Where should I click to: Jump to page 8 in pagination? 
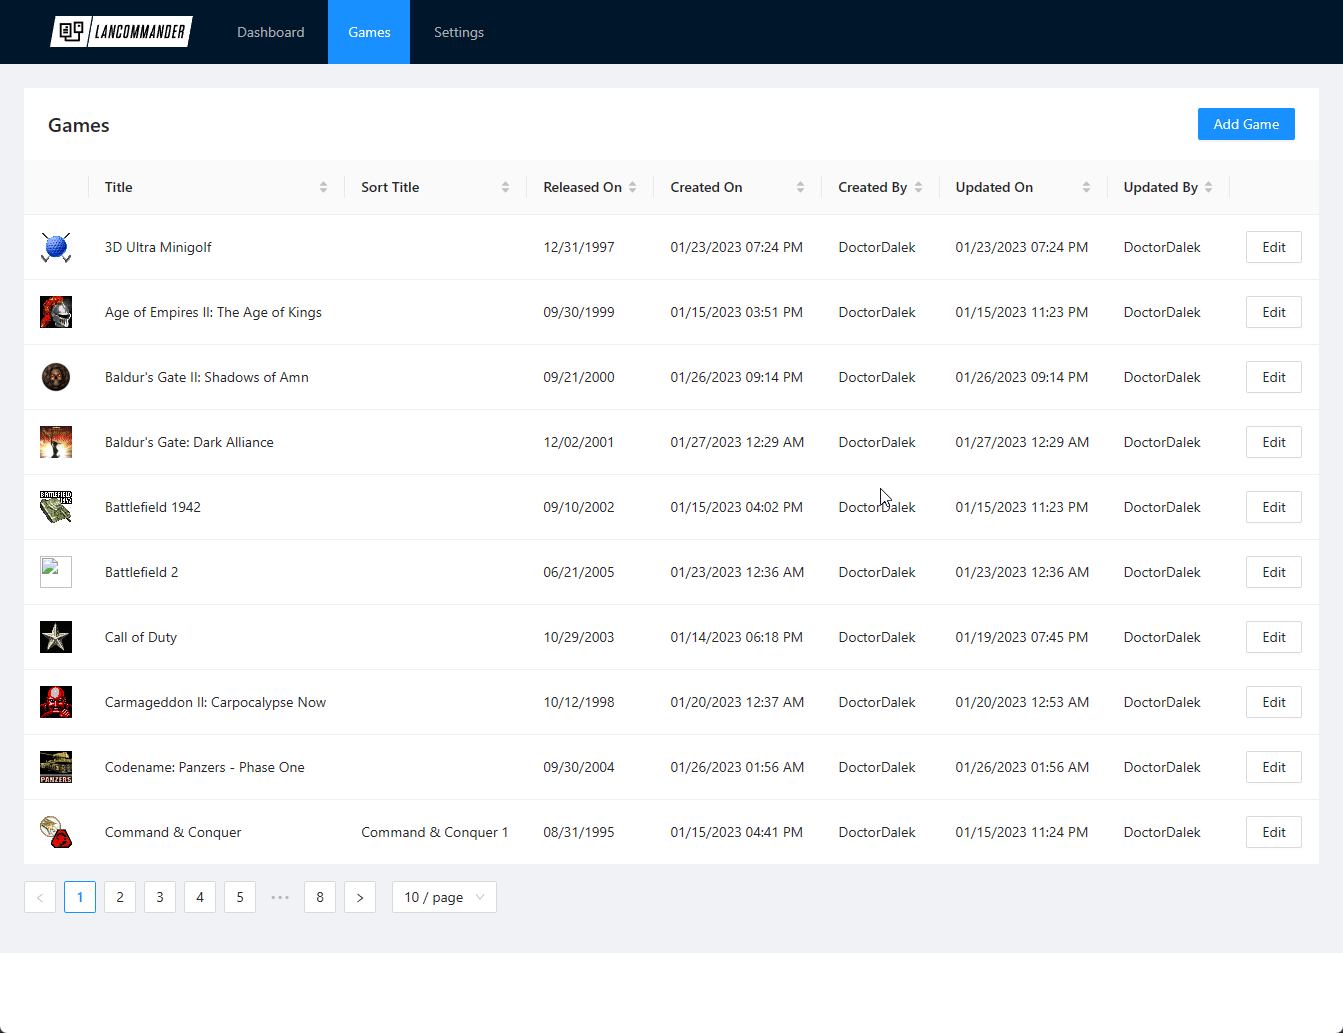pyautogui.click(x=320, y=897)
